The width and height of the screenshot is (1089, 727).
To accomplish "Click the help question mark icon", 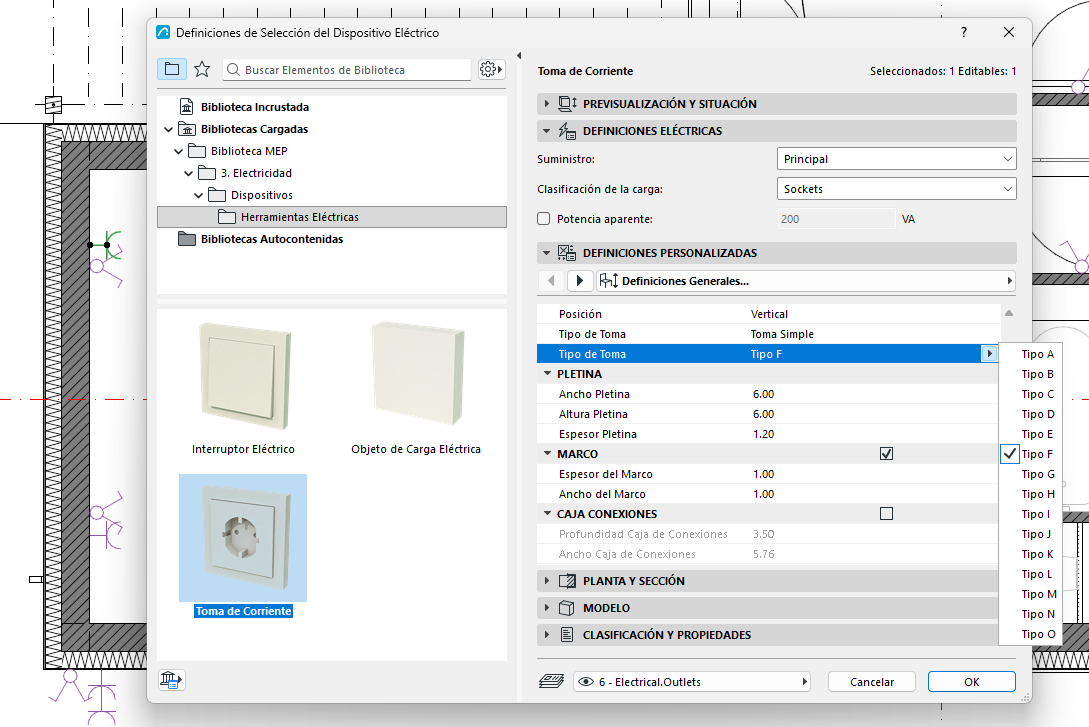I will pyautogui.click(x=964, y=32).
